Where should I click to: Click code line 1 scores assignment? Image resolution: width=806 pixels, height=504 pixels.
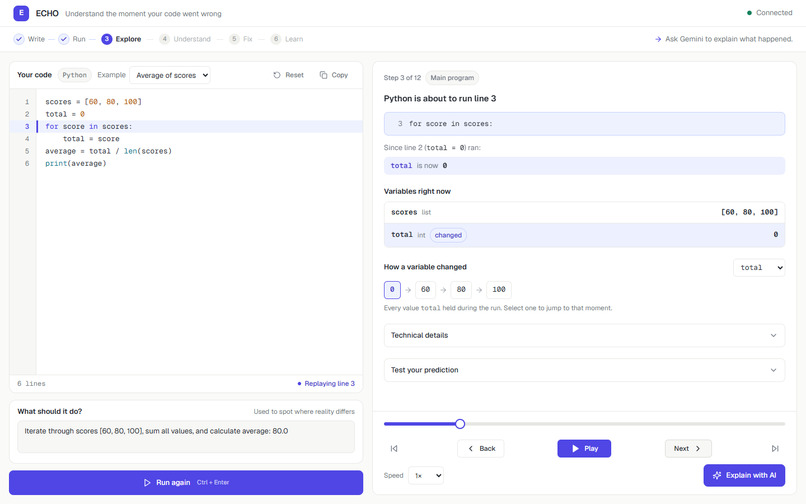(x=93, y=102)
